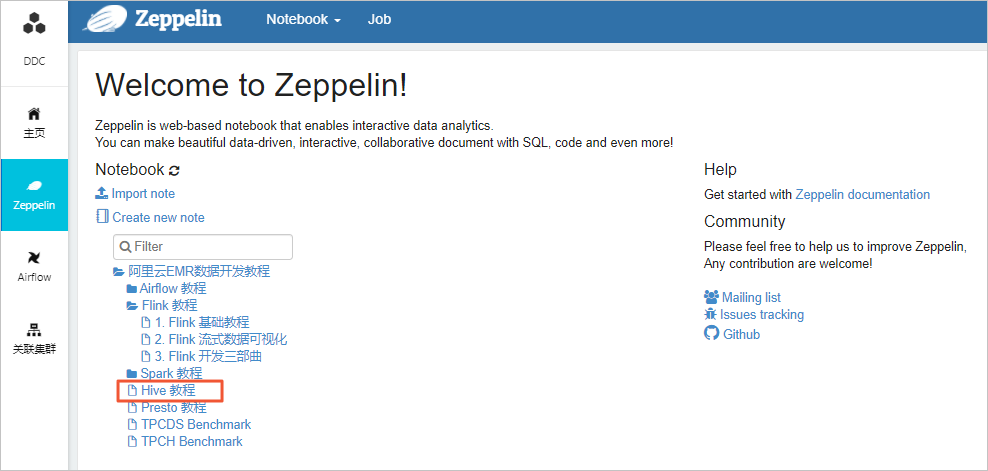Open the 主页 home icon in sidebar
988x471 pixels.
34,113
